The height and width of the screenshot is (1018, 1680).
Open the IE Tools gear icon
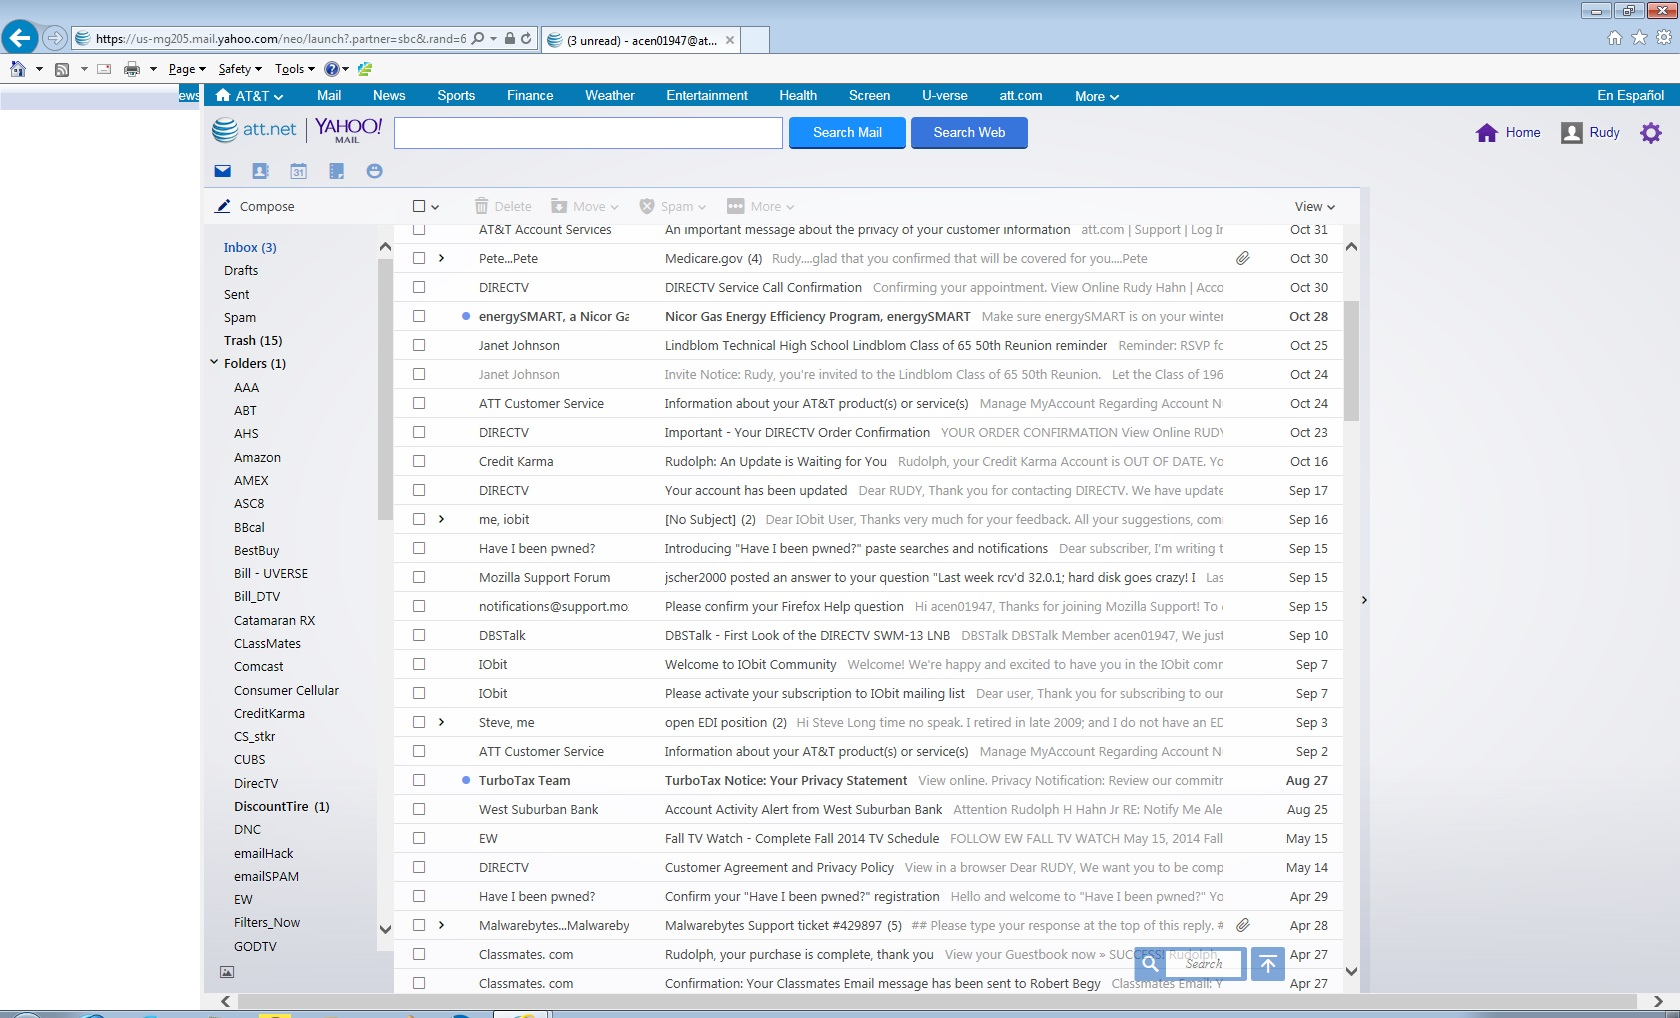click(x=1664, y=38)
